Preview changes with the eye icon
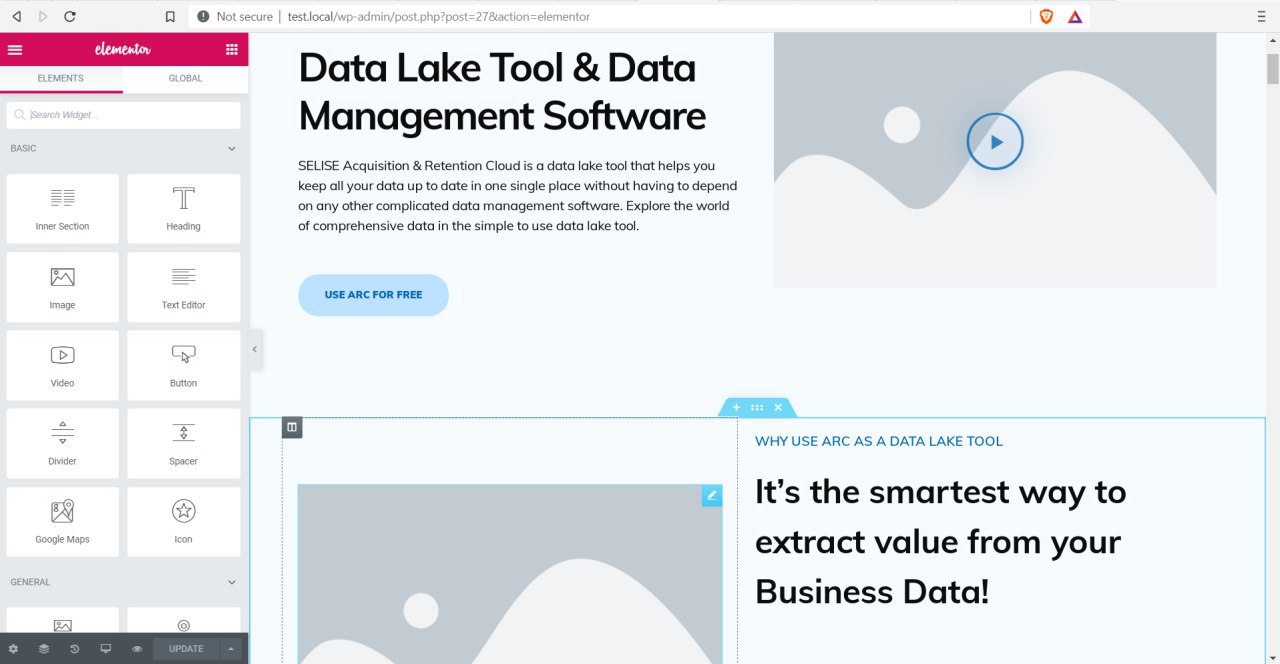 click(137, 649)
